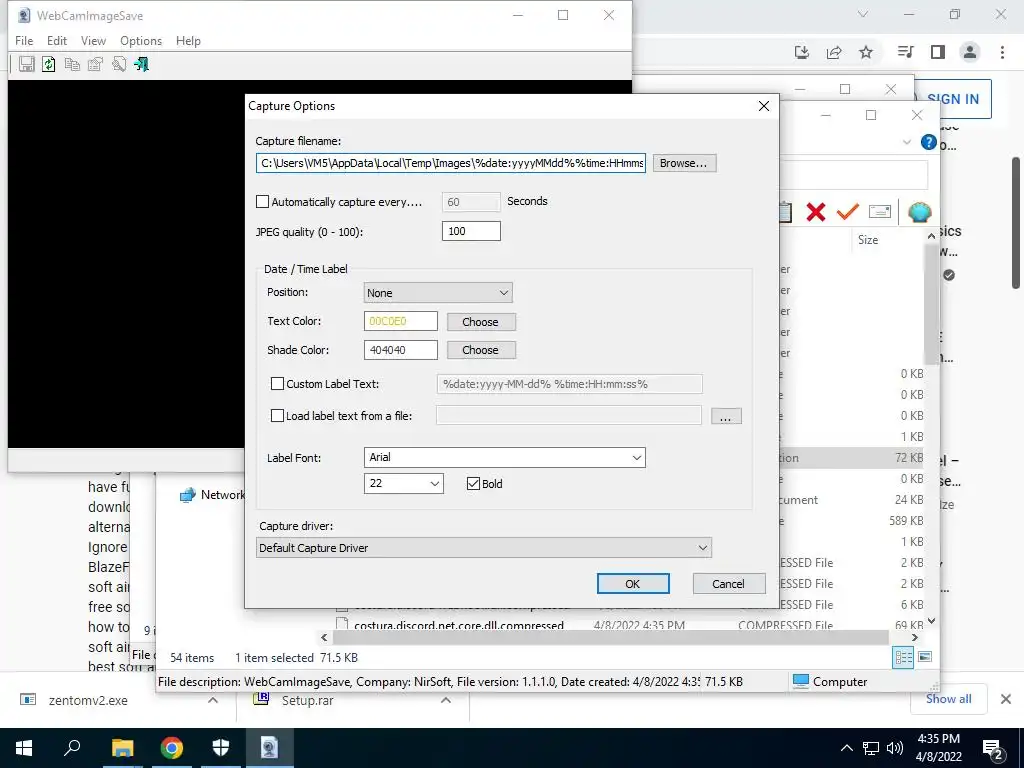This screenshot has width=1024, height=768.
Task: Click the Find toolbar icon in WebCamImageSave
Action: [x=119, y=64]
